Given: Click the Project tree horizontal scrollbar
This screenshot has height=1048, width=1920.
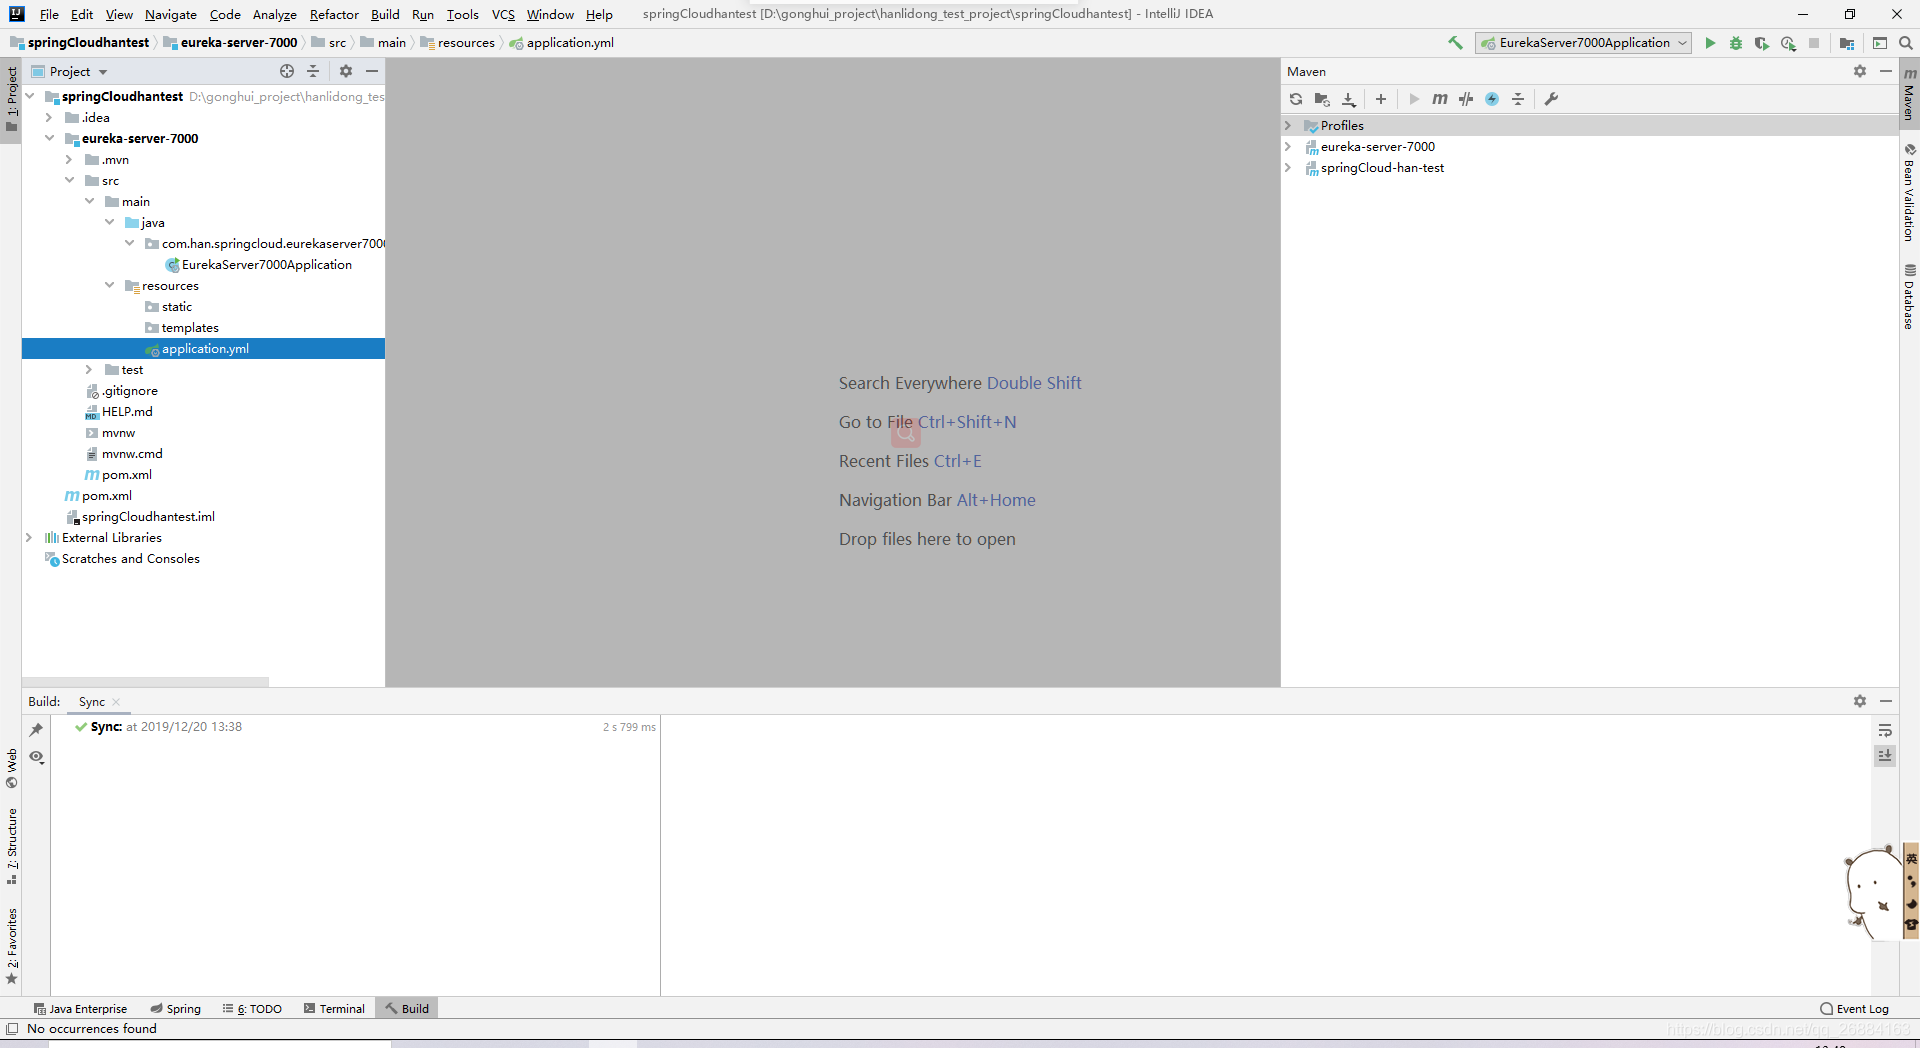Looking at the screenshot, I should tap(145, 682).
